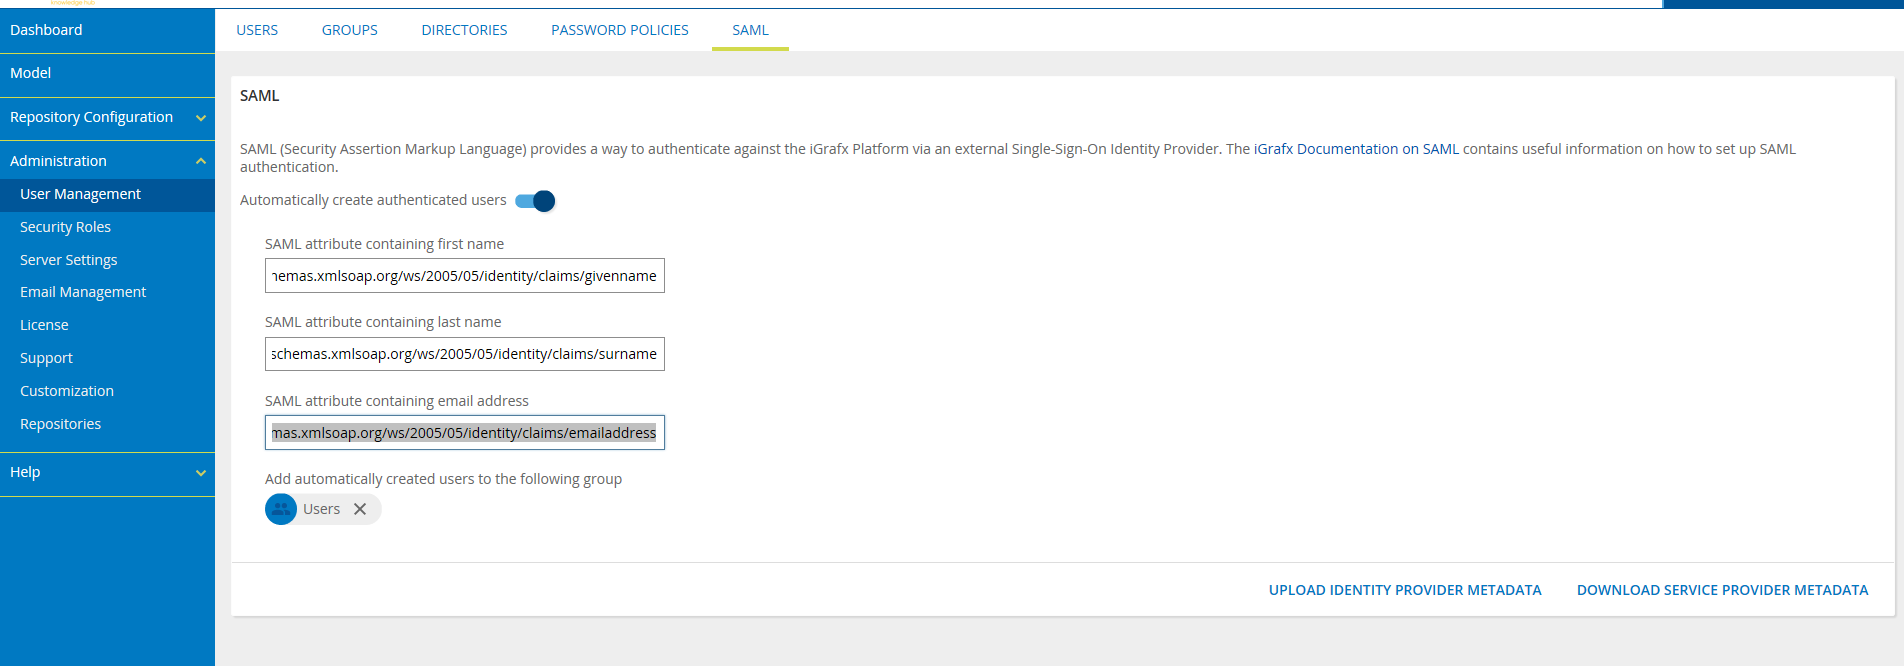Screen dimensions: 1904x666
Task: Expand the Help menu chevron
Action: click(x=200, y=473)
